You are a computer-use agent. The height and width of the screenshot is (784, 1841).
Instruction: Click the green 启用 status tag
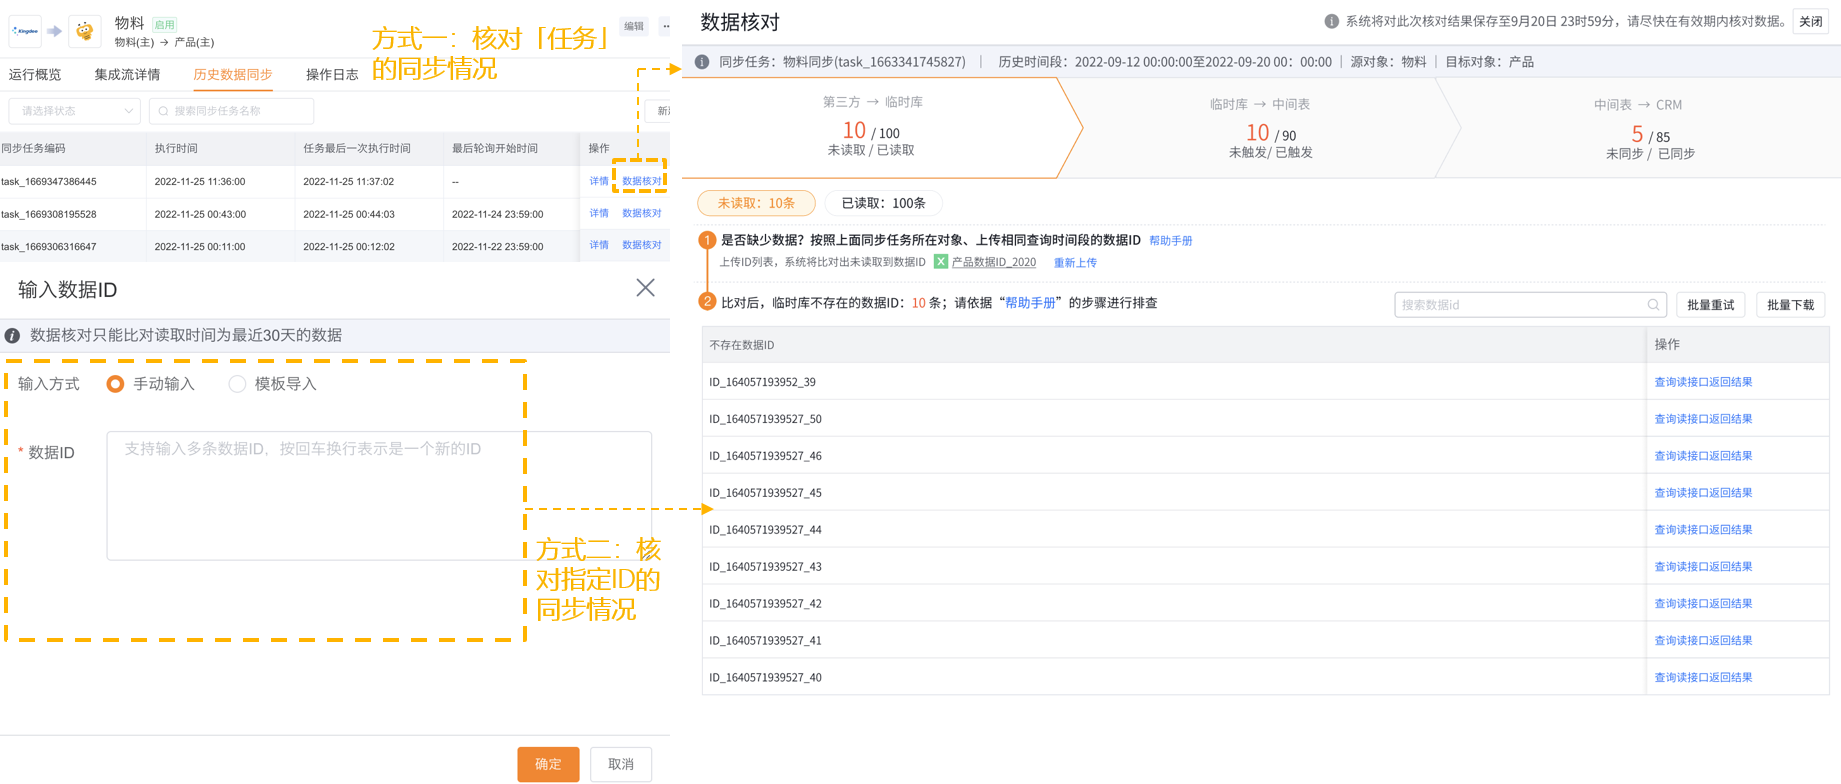click(164, 24)
